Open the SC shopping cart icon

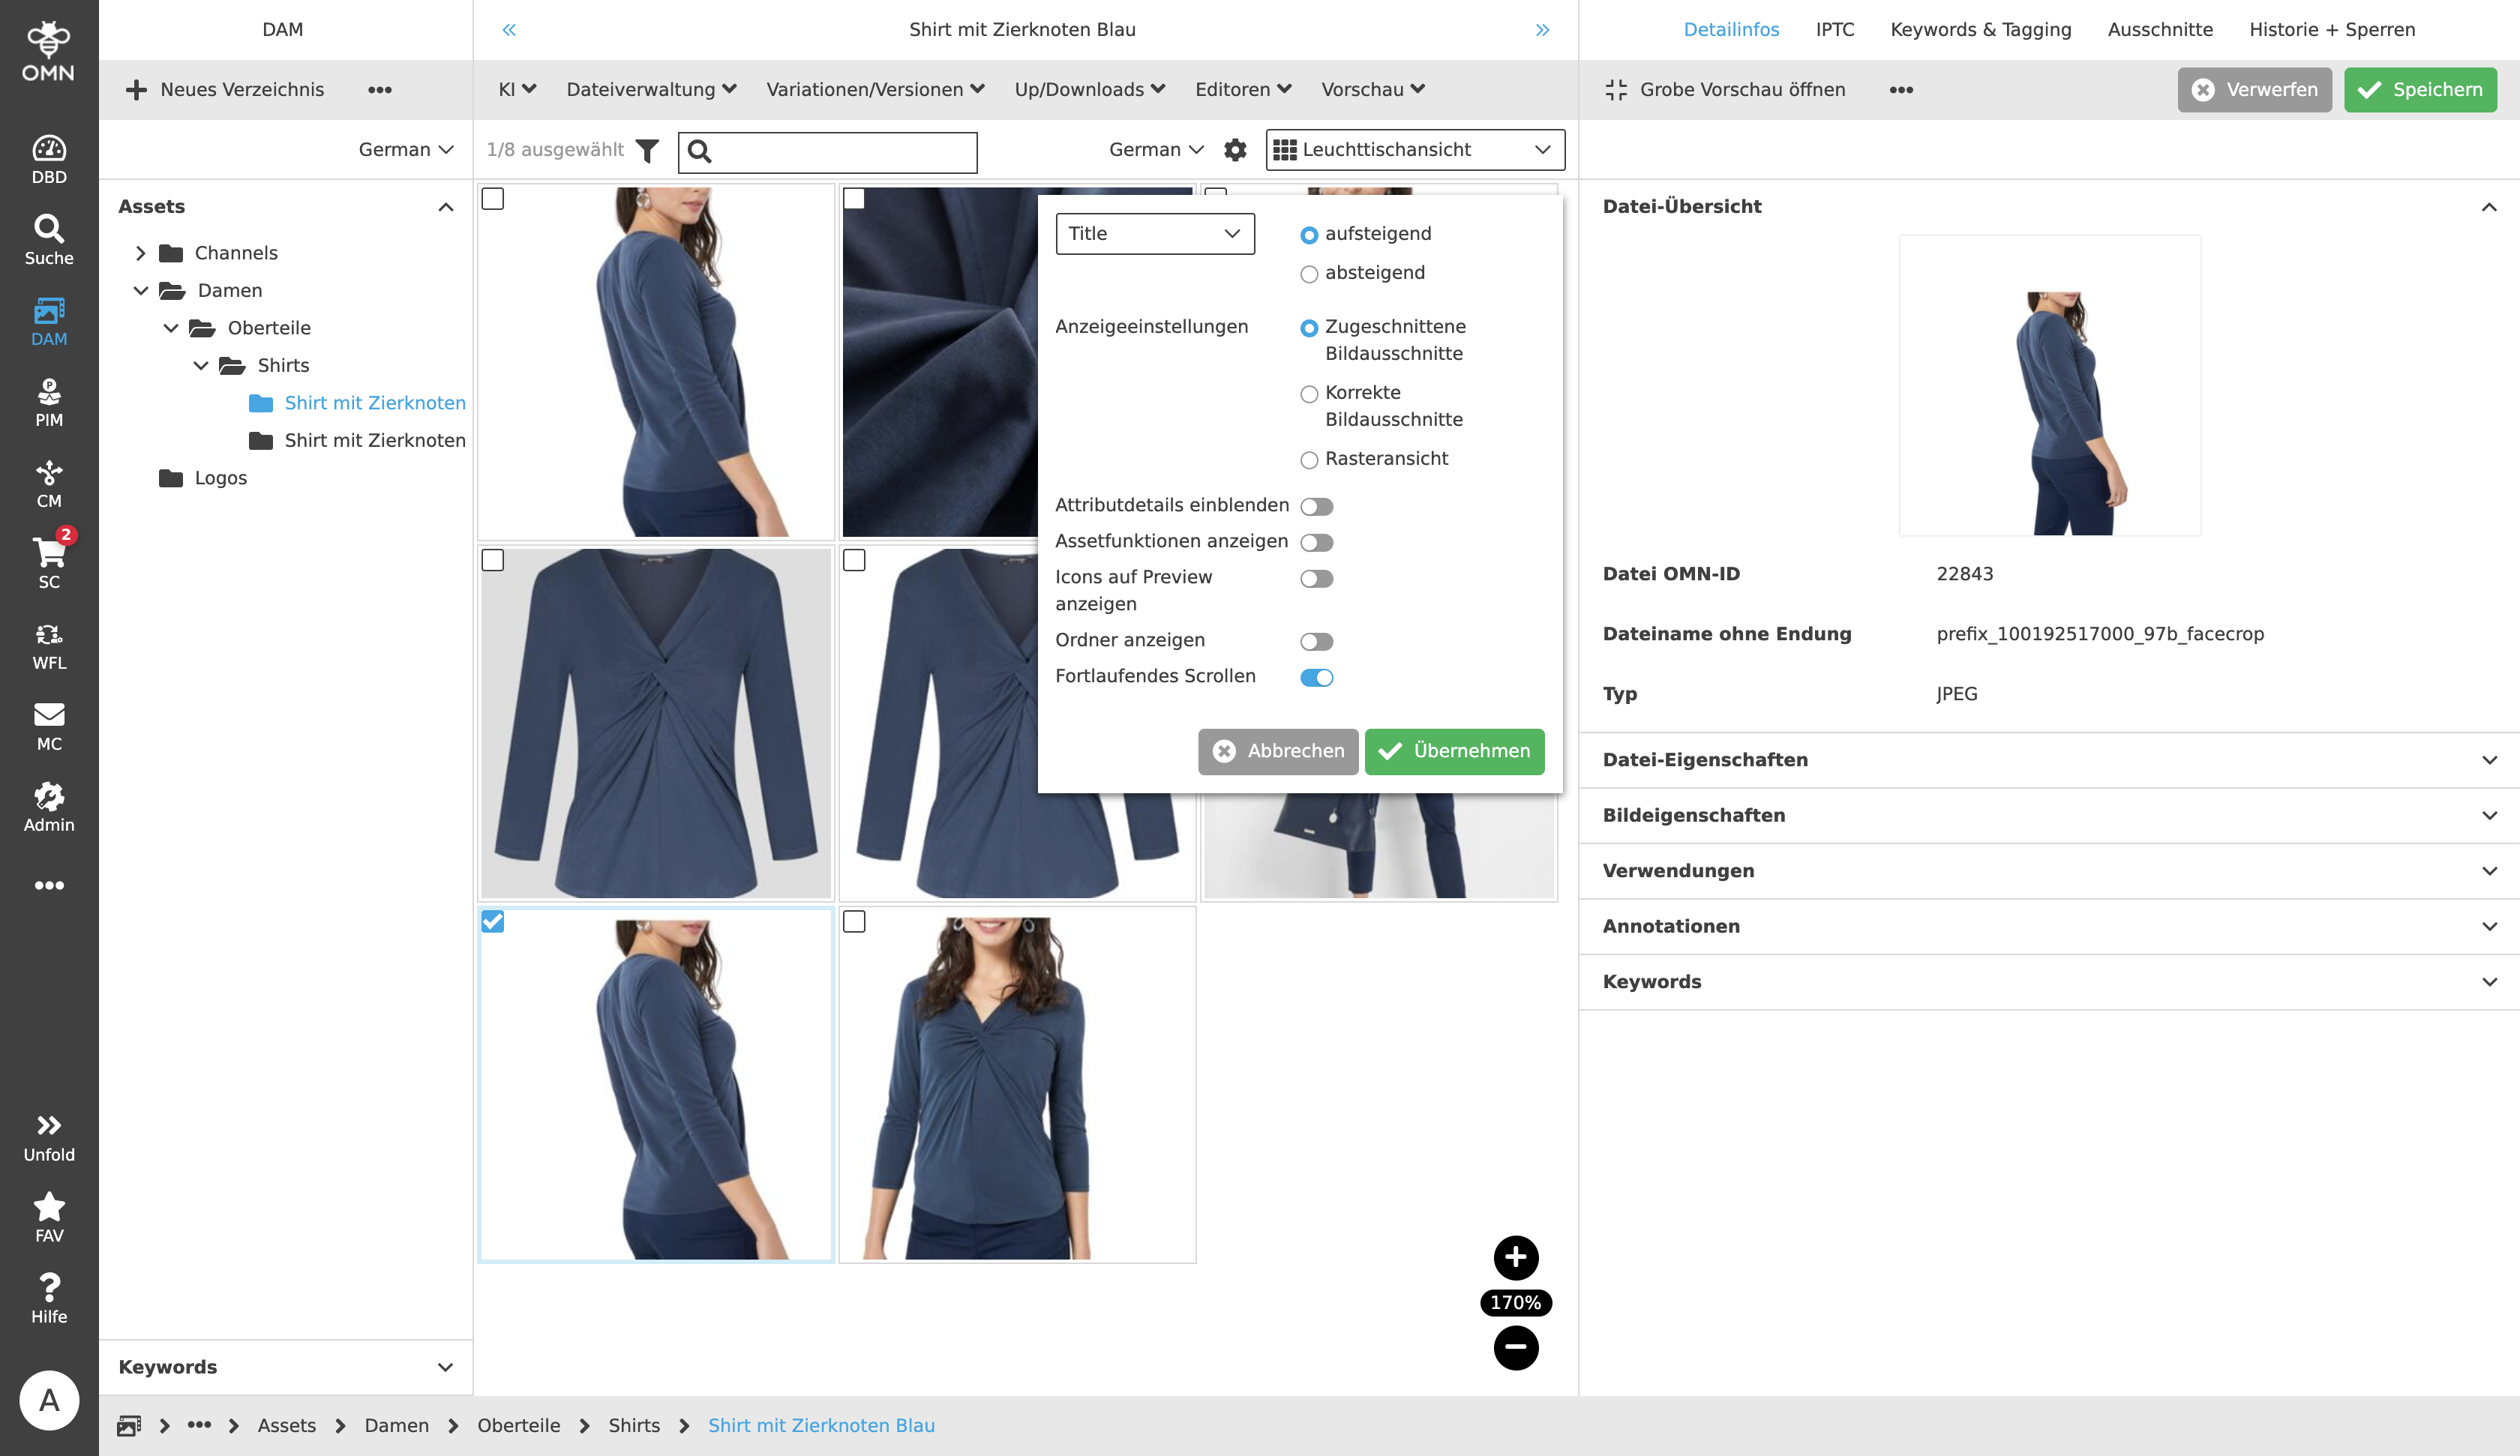tap(49, 563)
